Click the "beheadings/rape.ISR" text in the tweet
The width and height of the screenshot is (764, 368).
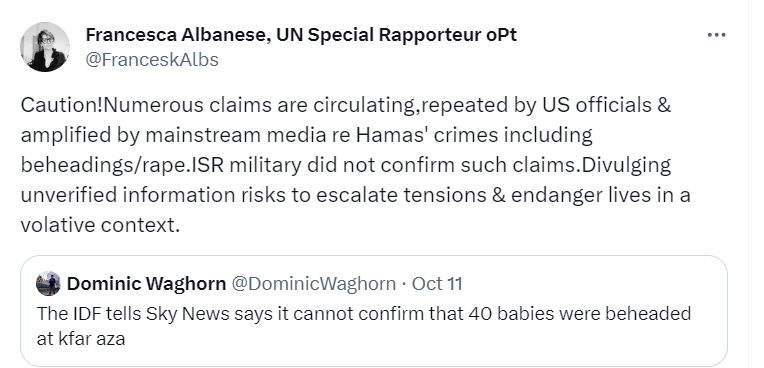(122, 166)
